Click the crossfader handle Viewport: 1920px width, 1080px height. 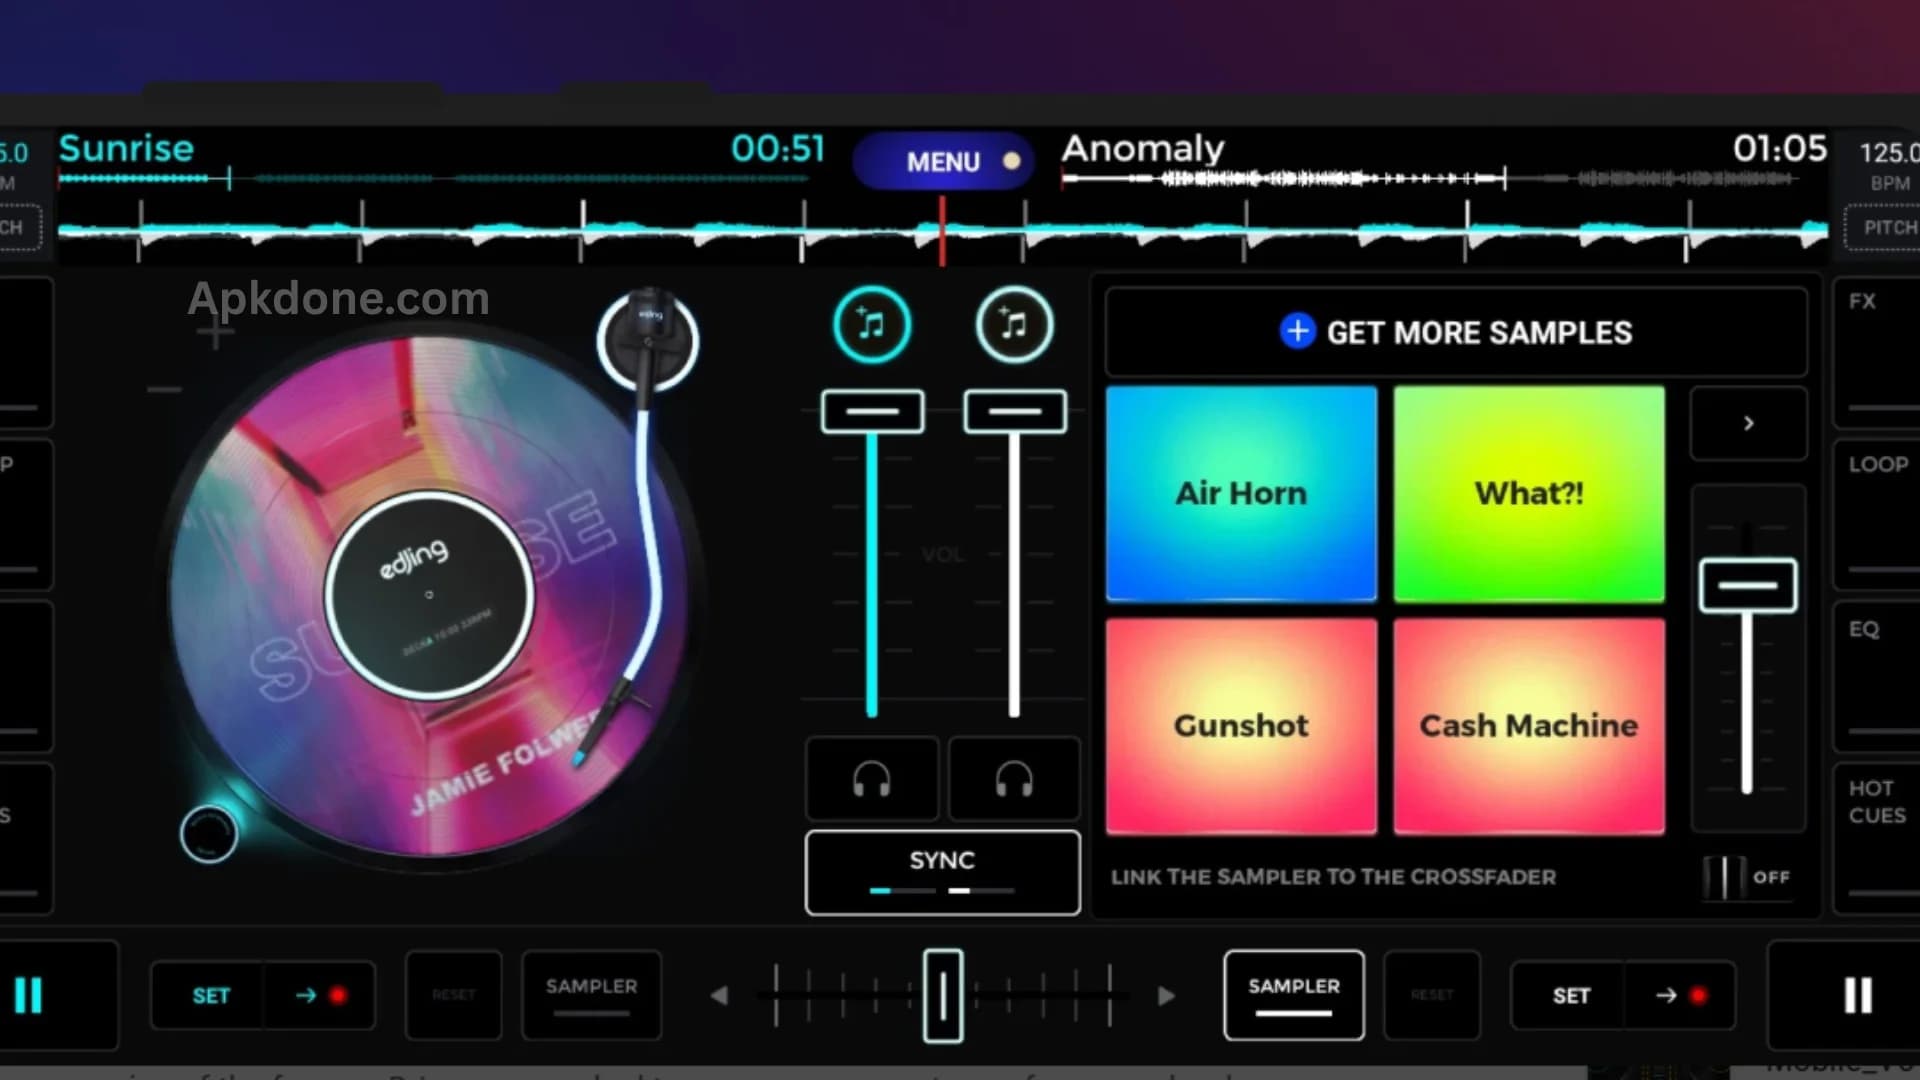tap(942, 996)
